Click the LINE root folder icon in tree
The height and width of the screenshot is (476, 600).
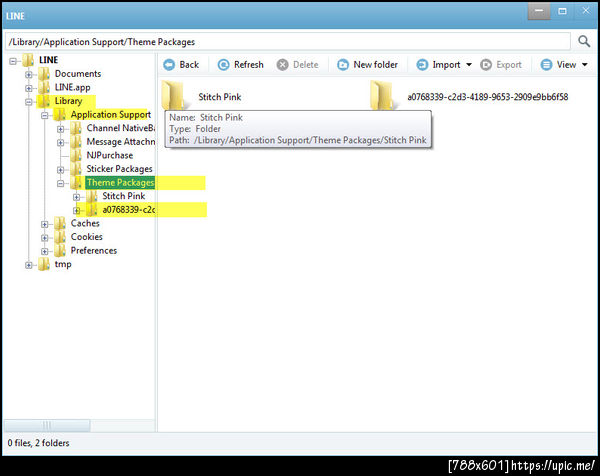click(29, 60)
